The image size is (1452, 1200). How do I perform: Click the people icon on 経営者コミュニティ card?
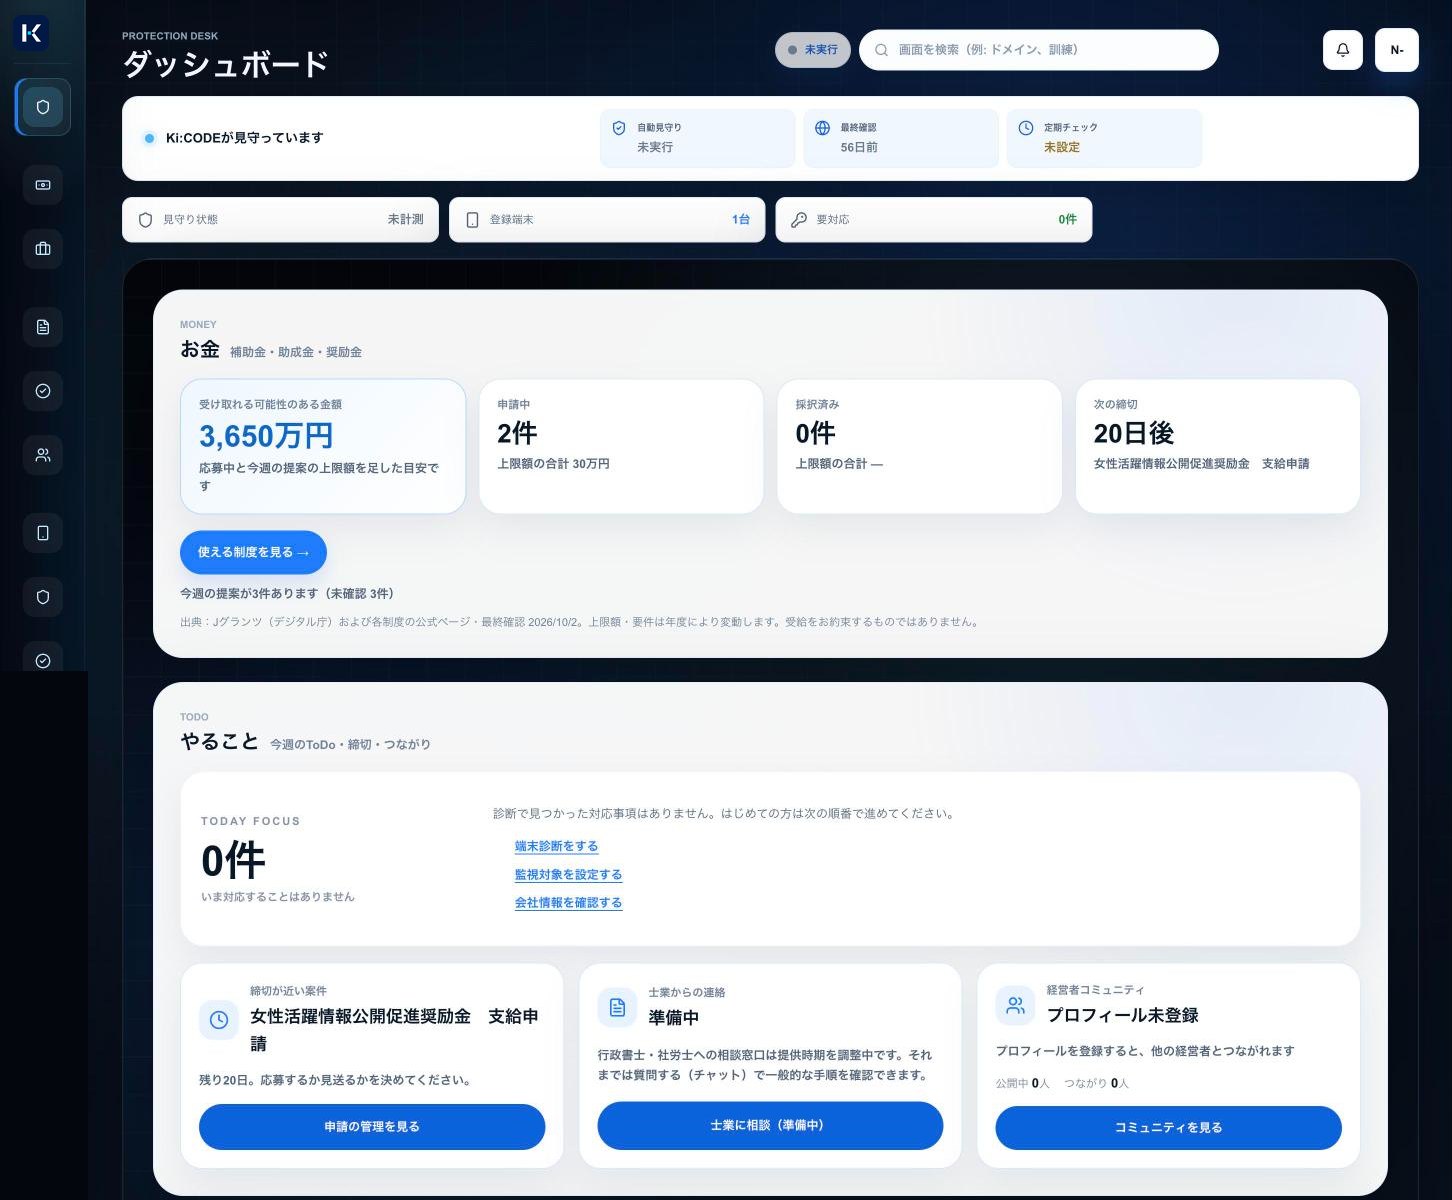1015,1005
